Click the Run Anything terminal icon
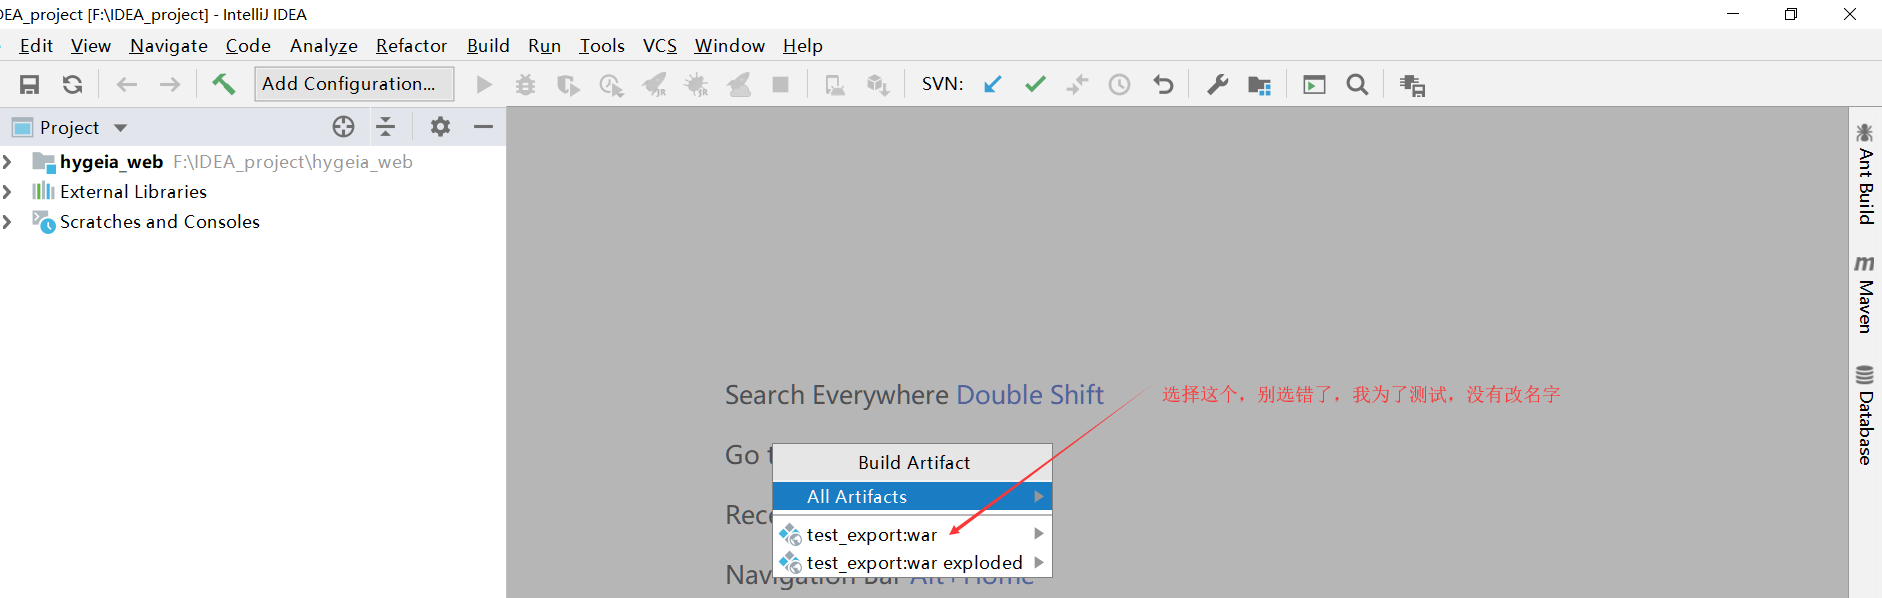This screenshot has height=598, width=1882. click(x=1314, y=85)
